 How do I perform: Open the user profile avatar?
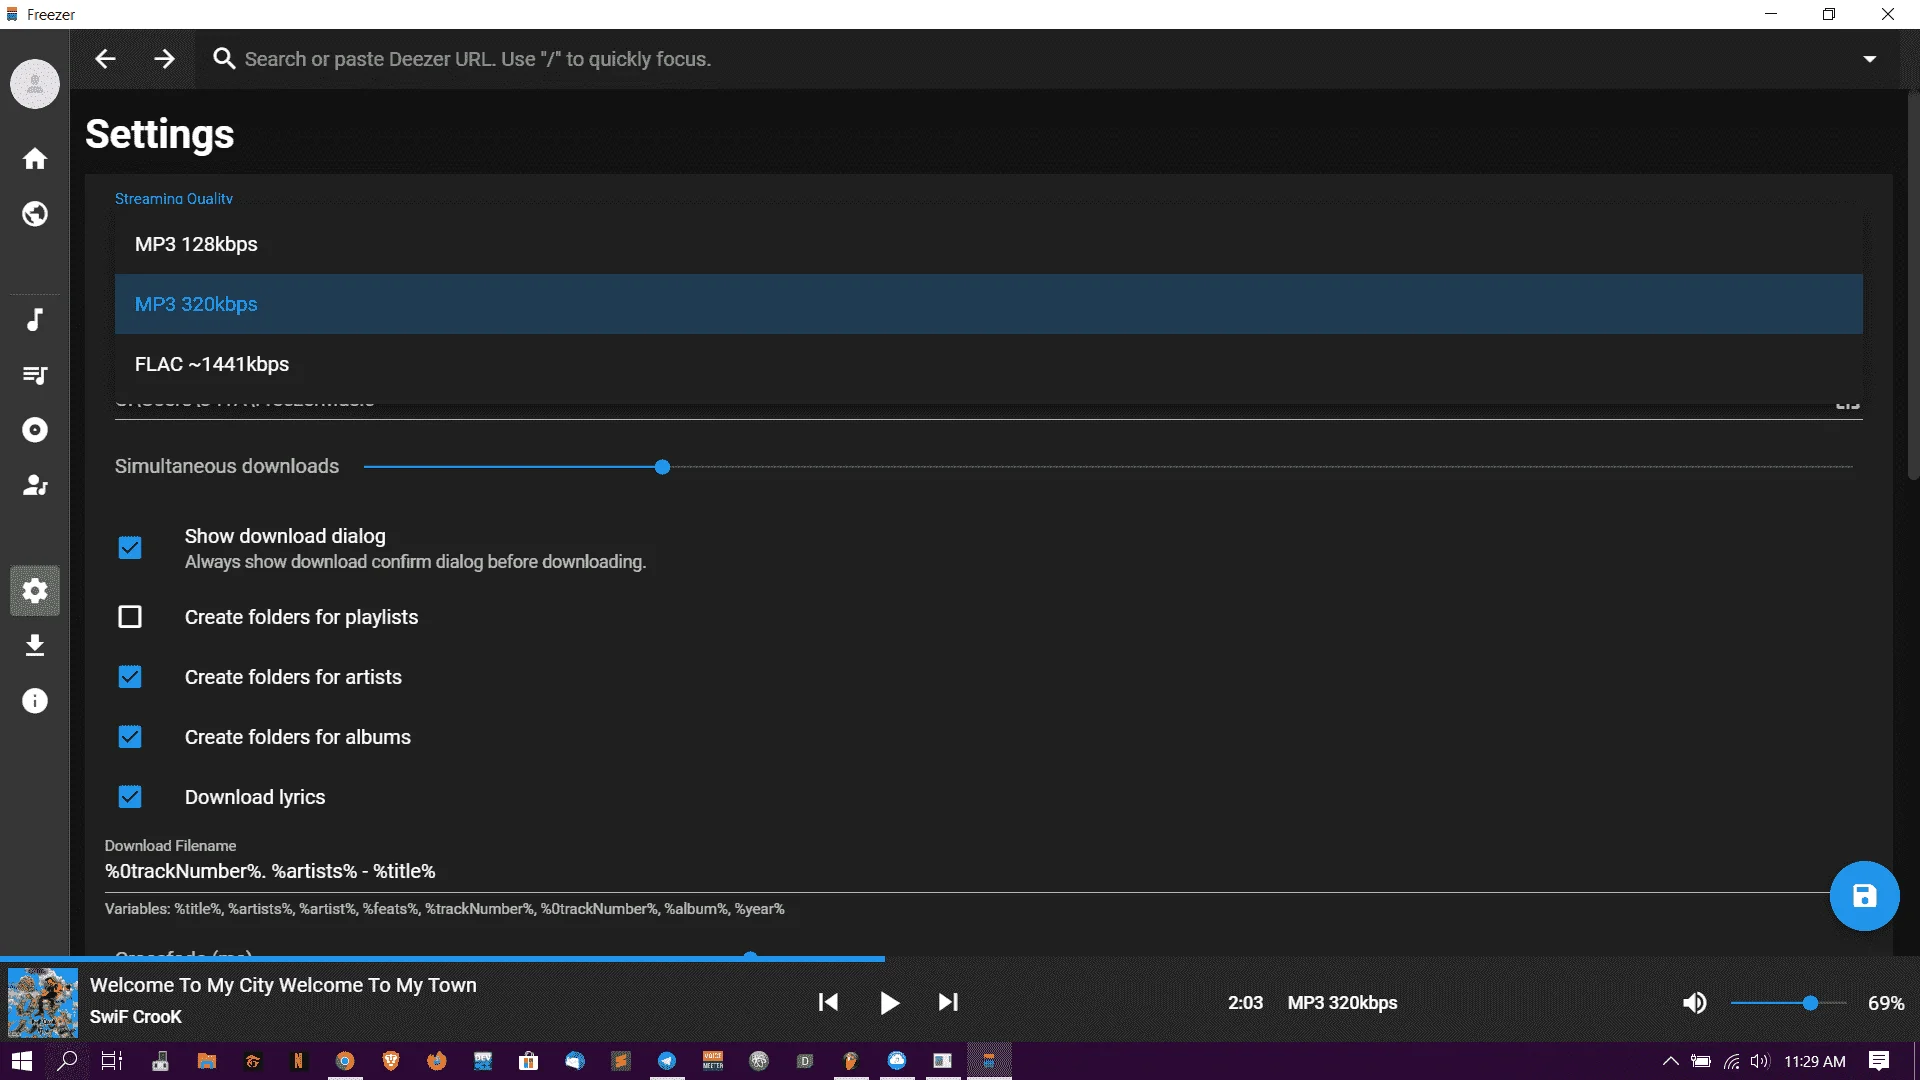click(35, 84)
